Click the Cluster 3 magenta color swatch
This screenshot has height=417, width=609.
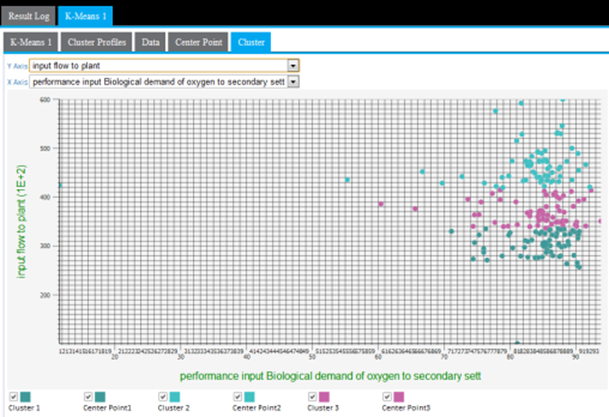coord(324,397)
